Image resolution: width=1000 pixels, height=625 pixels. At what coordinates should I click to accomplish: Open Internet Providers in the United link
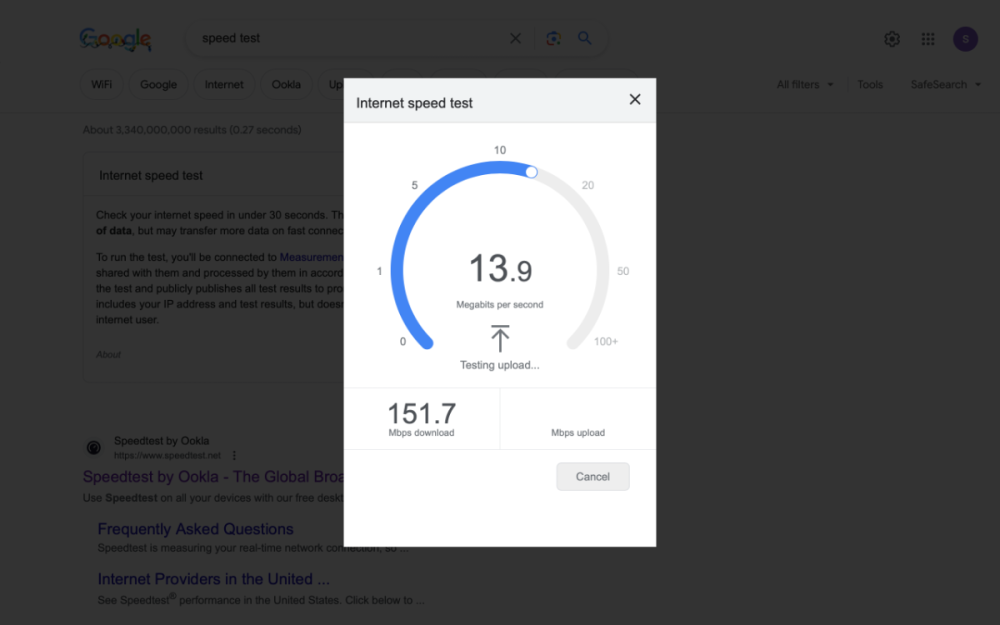(213, 579)
